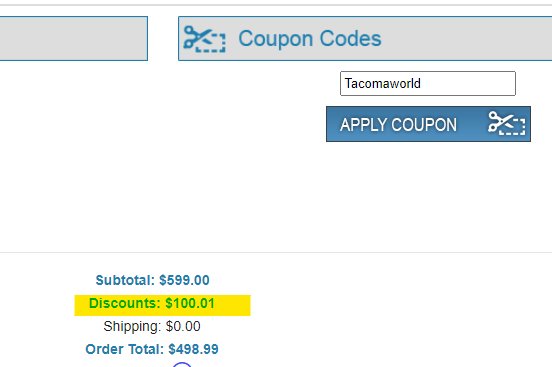
Task: Select the $599.00 subtotal amount
Action: point(184,280)
